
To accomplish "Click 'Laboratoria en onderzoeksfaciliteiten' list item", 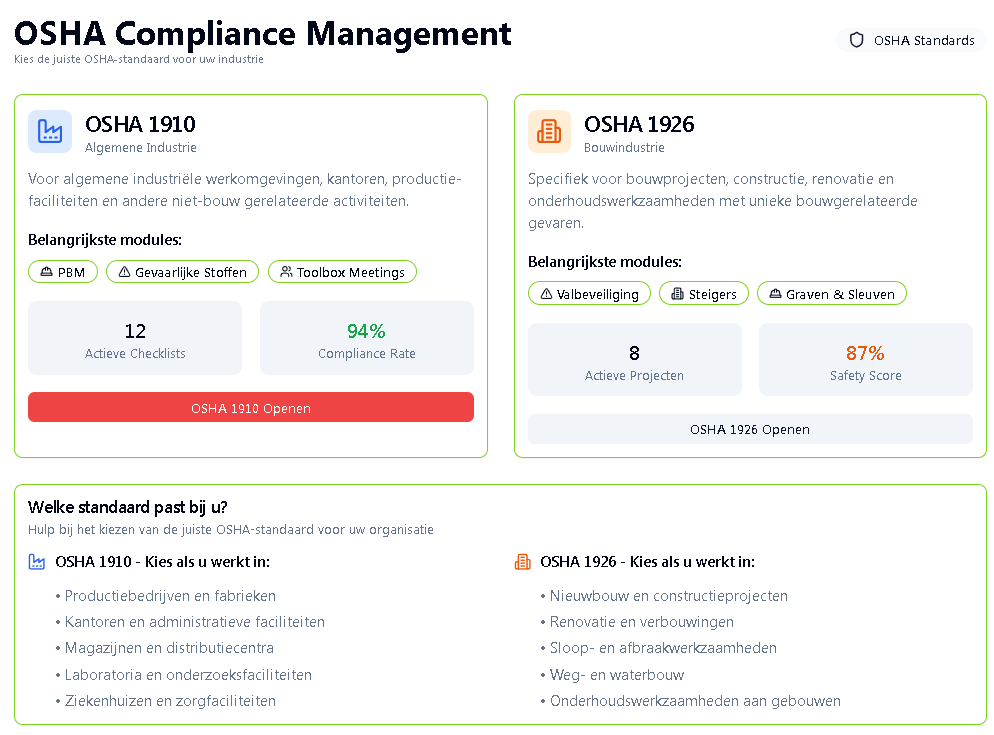I will tap(188, 675).
